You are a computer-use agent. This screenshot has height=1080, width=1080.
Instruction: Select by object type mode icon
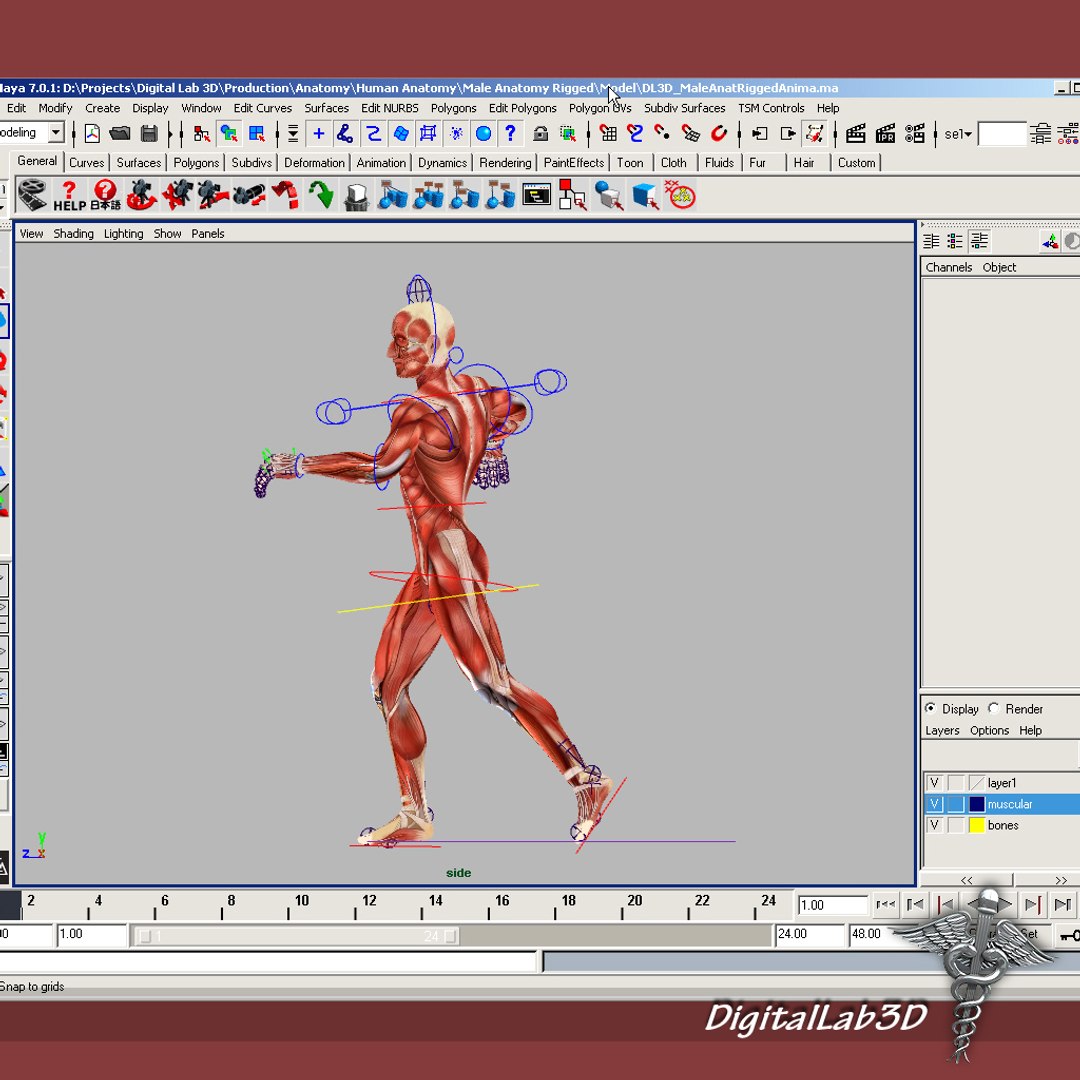pos(229,134)
